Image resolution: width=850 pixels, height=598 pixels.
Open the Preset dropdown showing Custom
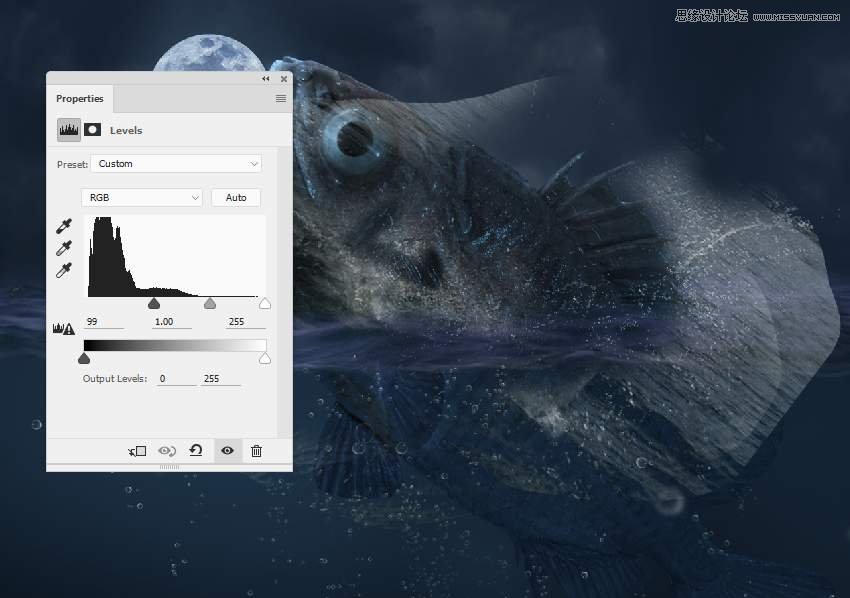point(176,163)
